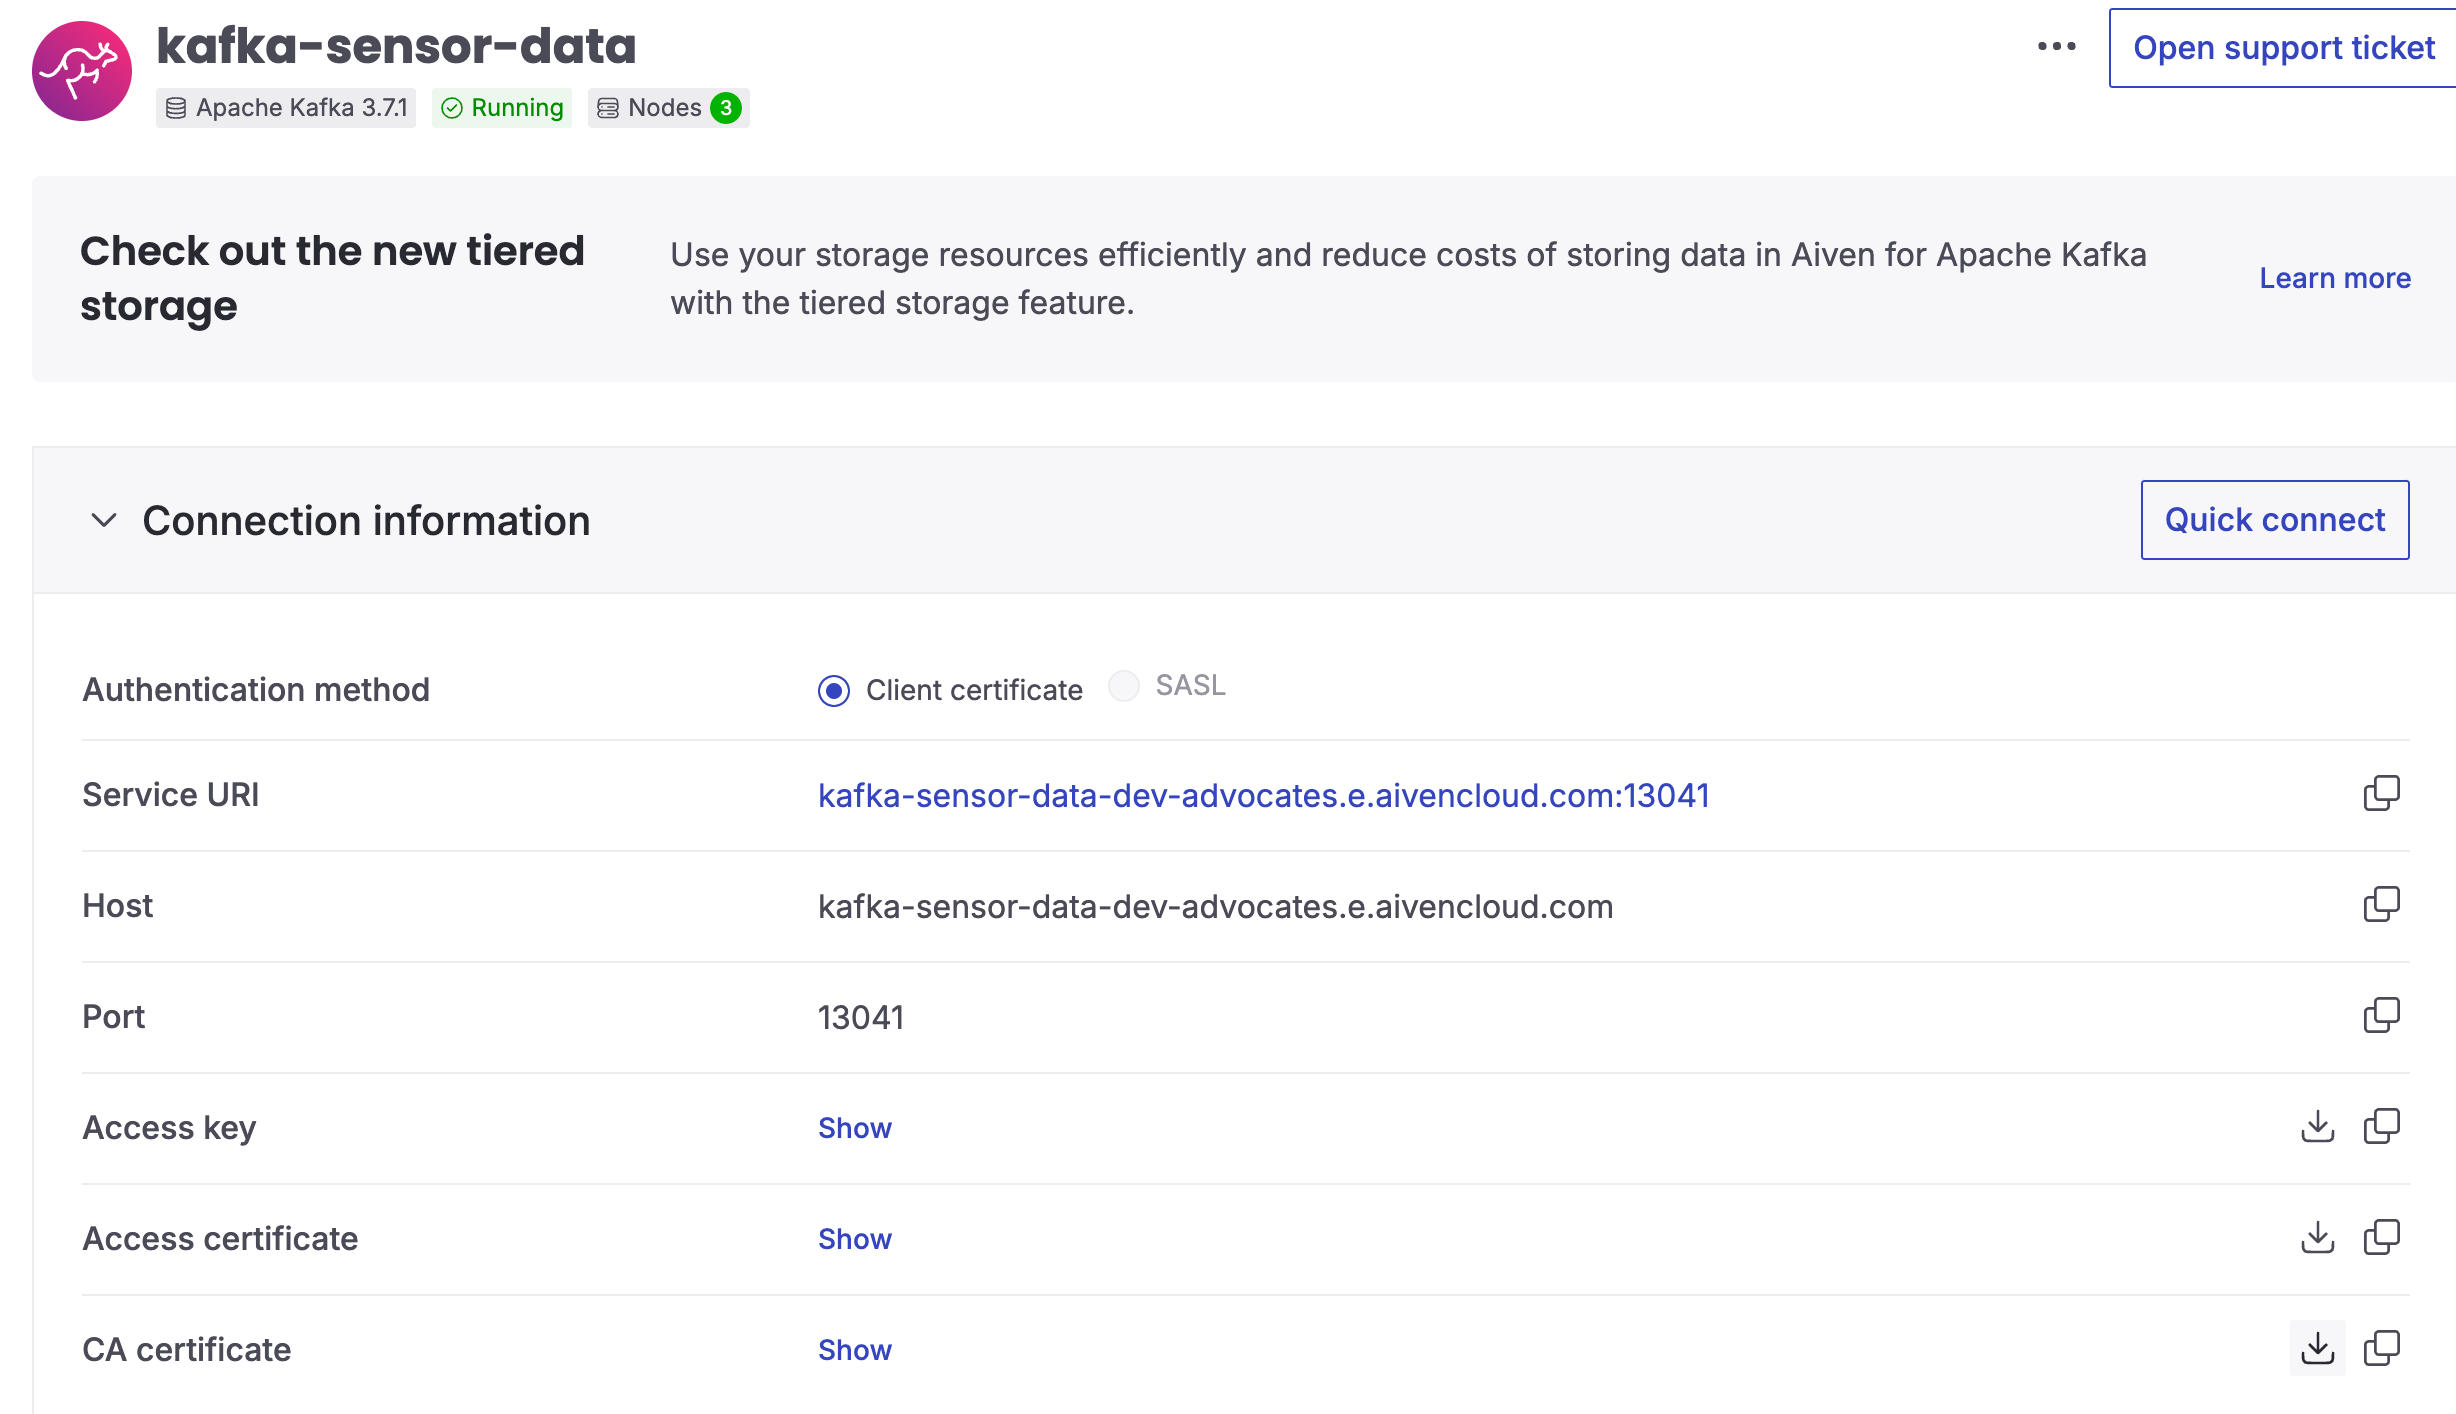Copy the CA certificate

point(2381,1348)
